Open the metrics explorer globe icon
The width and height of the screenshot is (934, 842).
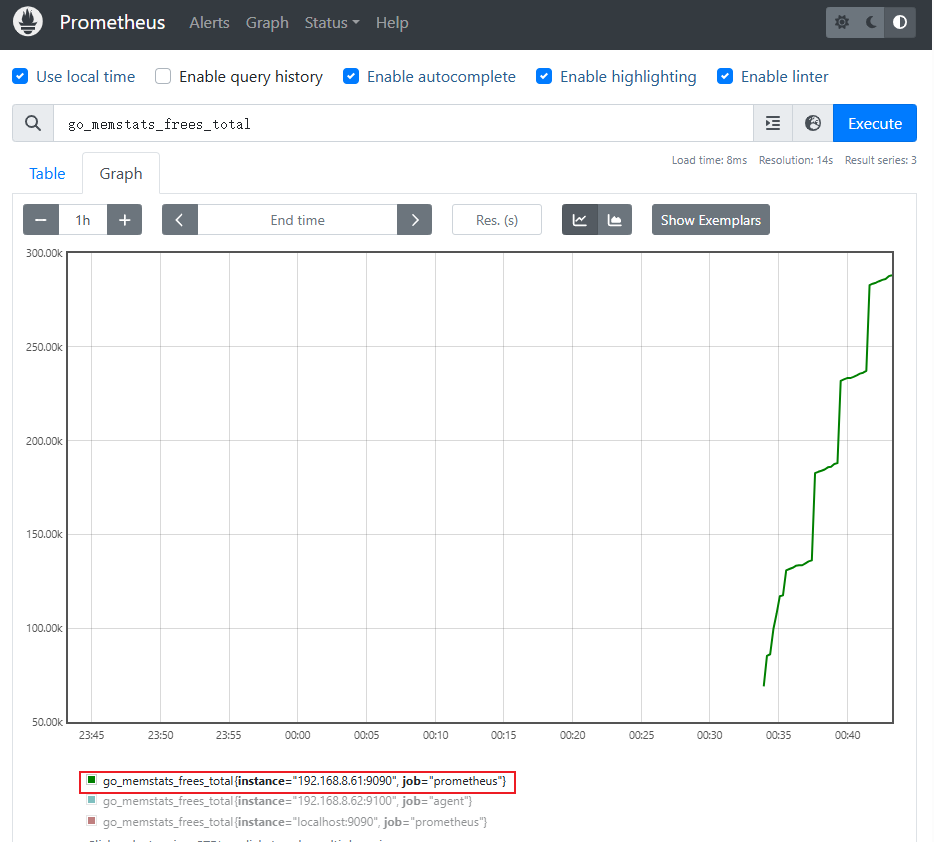813,123
